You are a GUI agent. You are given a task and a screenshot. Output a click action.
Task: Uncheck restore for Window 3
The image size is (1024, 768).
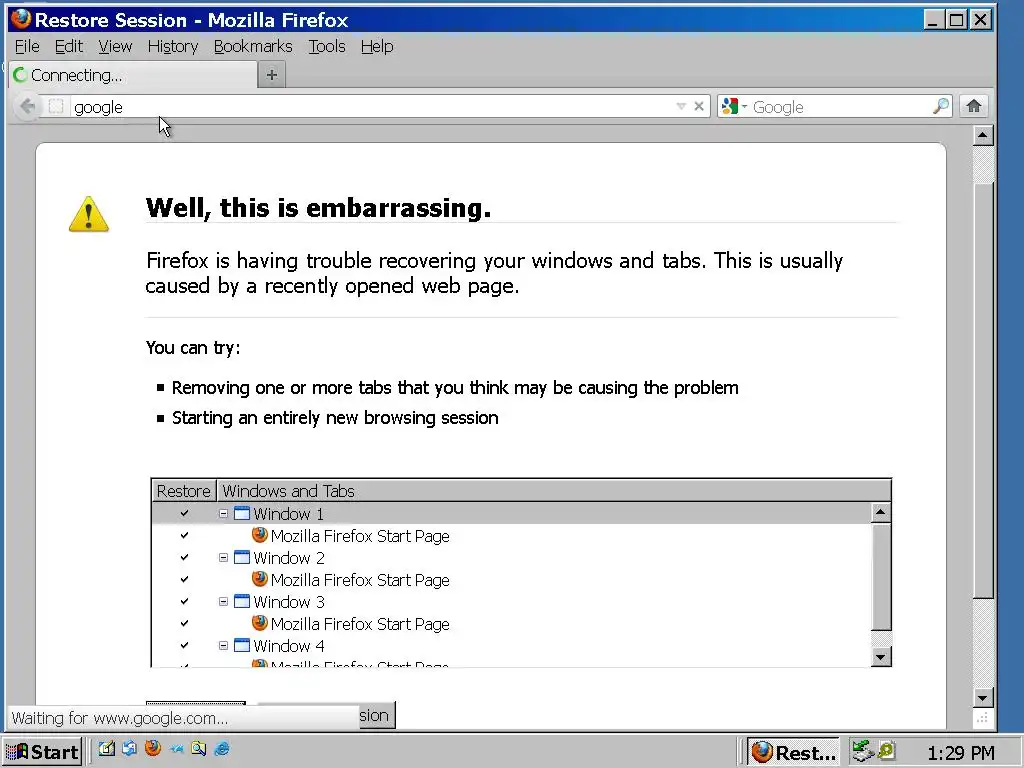click(184, 601)
